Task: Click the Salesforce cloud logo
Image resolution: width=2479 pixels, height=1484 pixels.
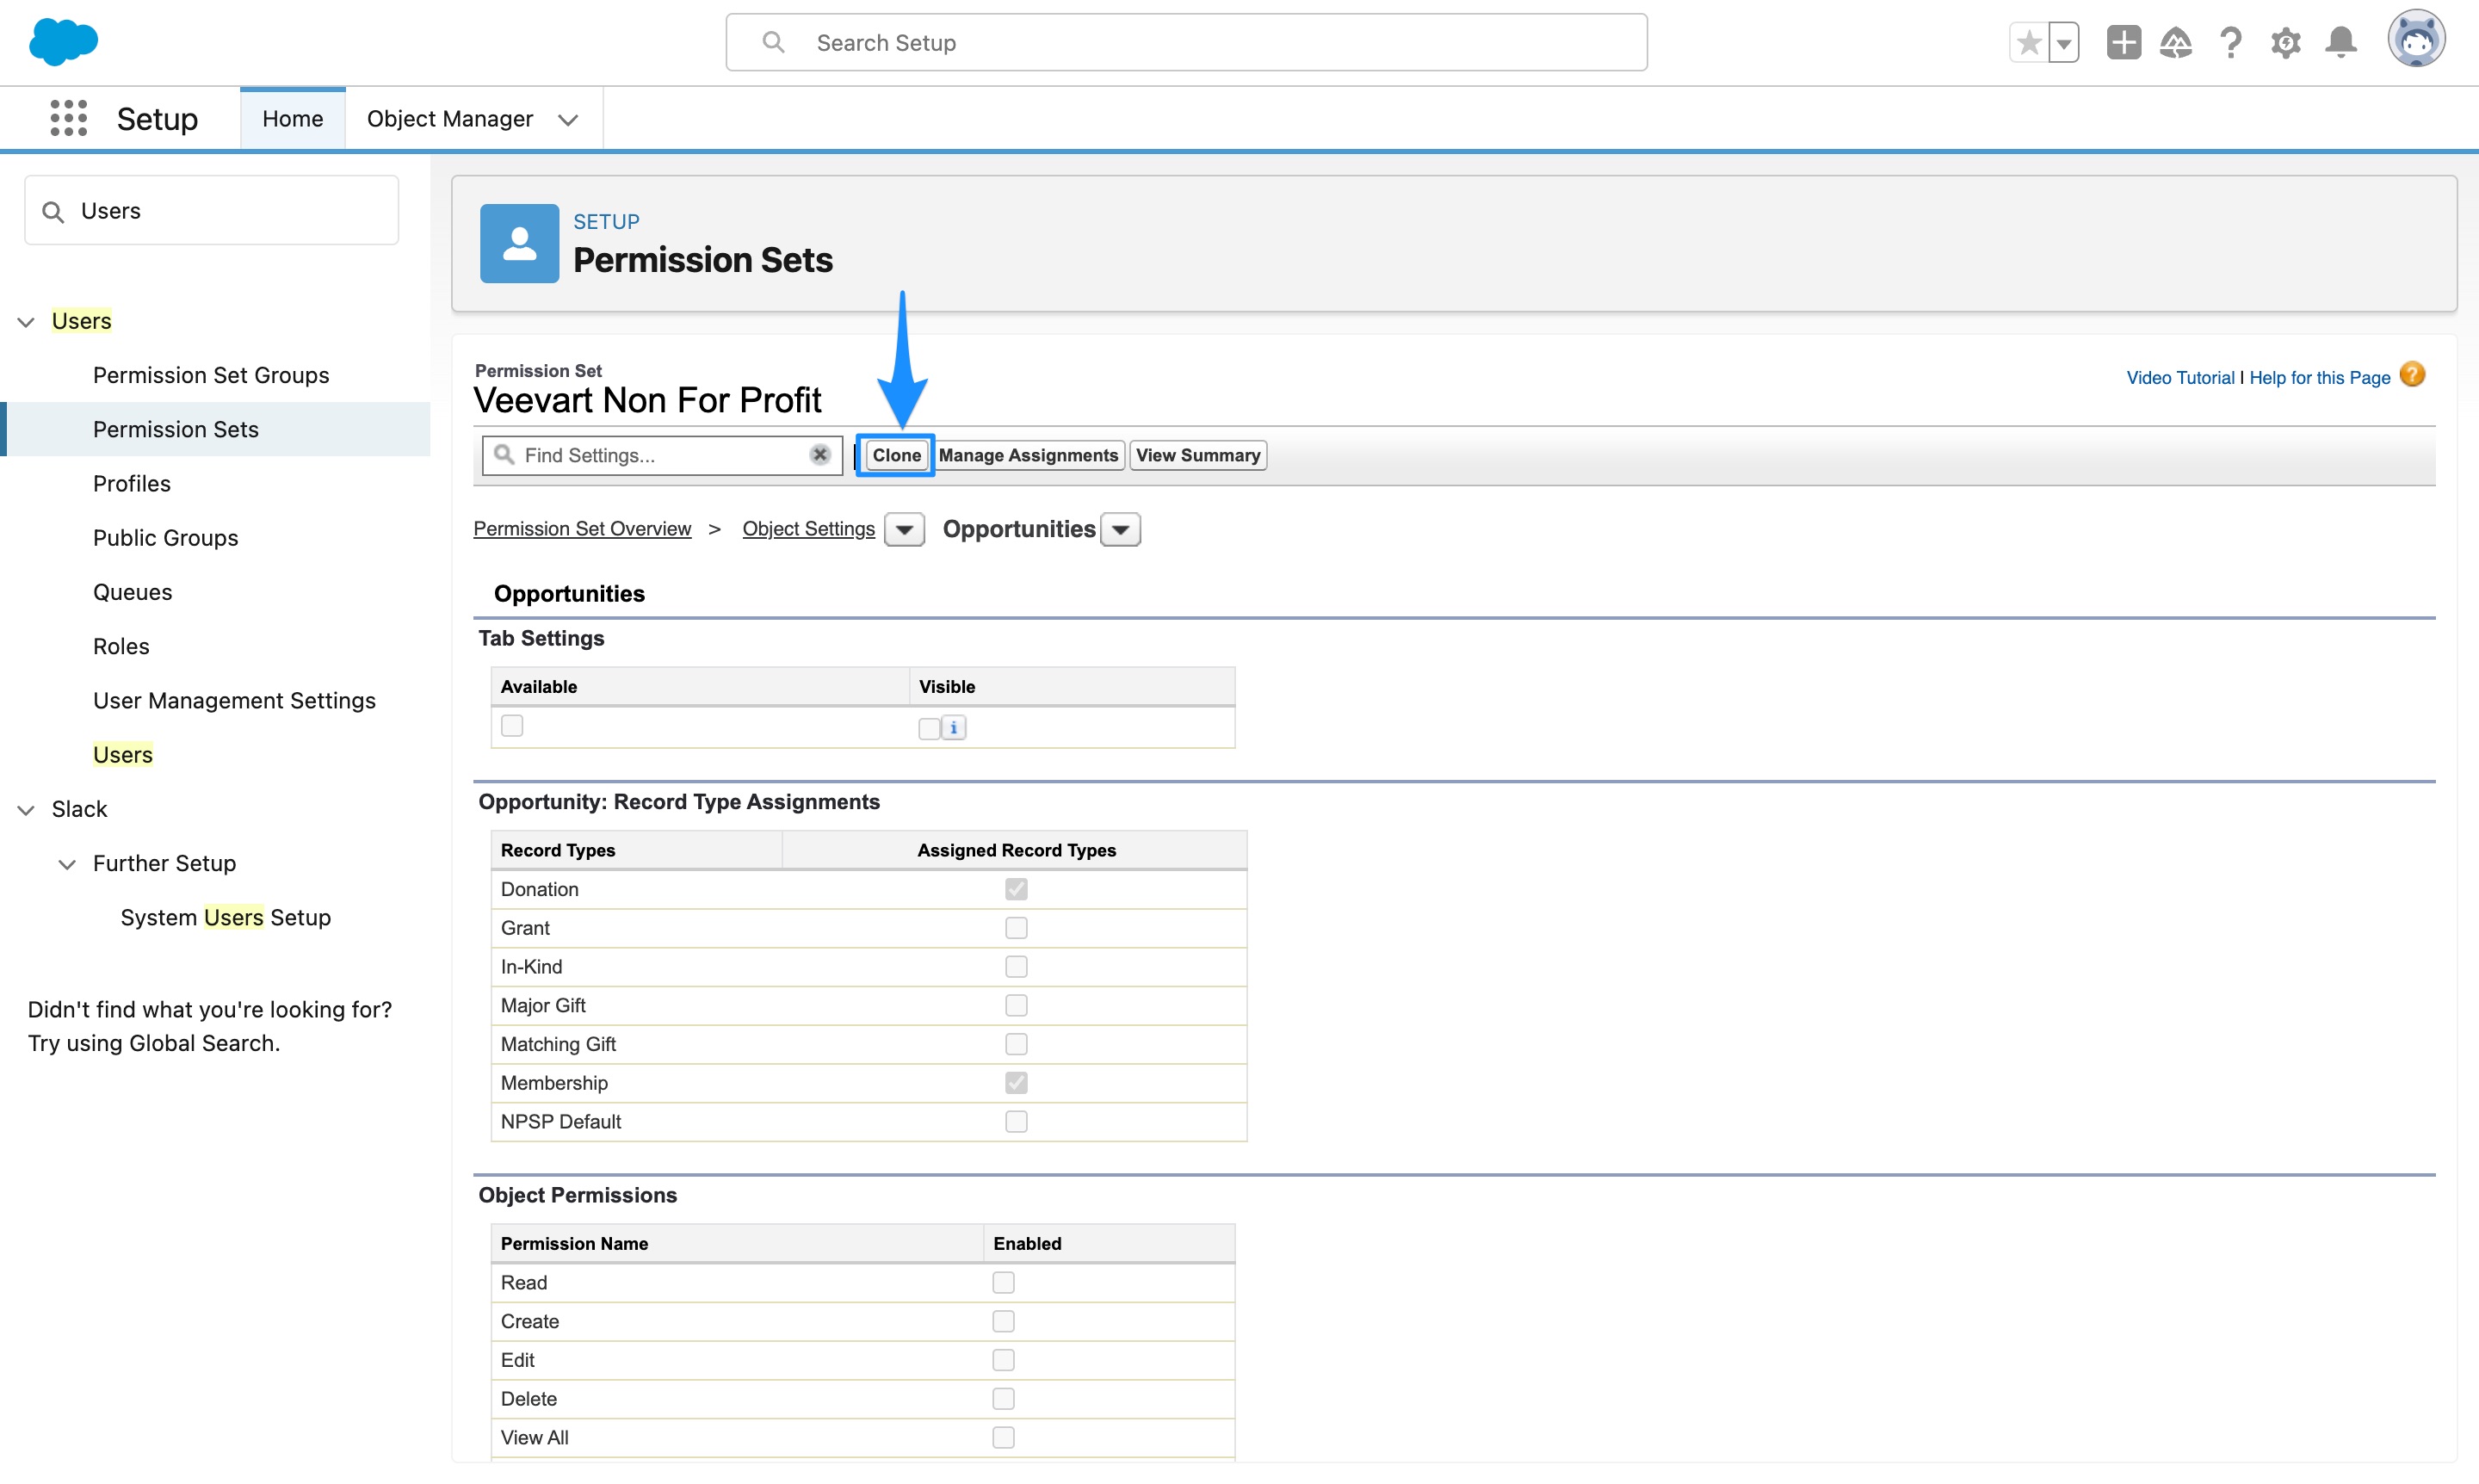Action: (63, 42)
